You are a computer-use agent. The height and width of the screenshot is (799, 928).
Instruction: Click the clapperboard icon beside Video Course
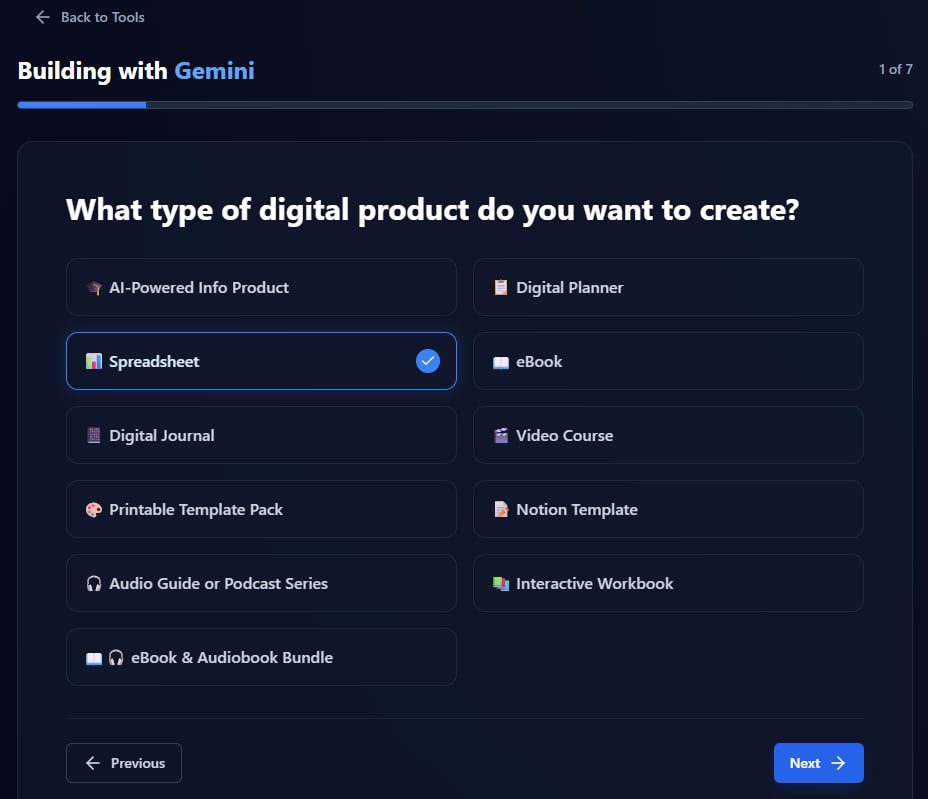coord(501,436)
